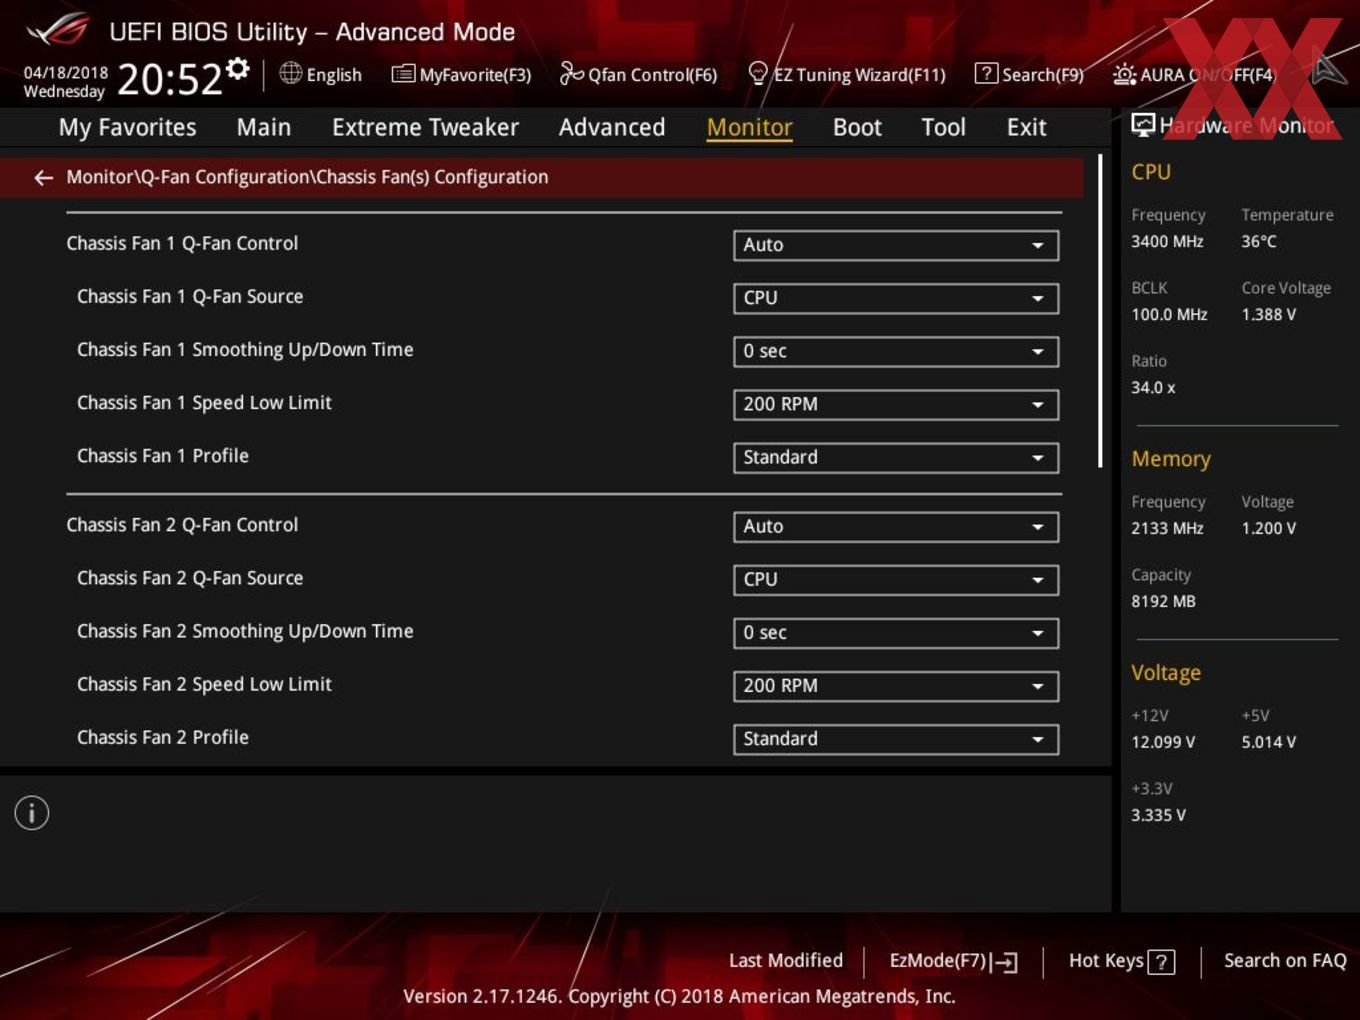Click +5V voltage value 5.014 V
This screenshot has height=1020, width=1360.
1269,742
